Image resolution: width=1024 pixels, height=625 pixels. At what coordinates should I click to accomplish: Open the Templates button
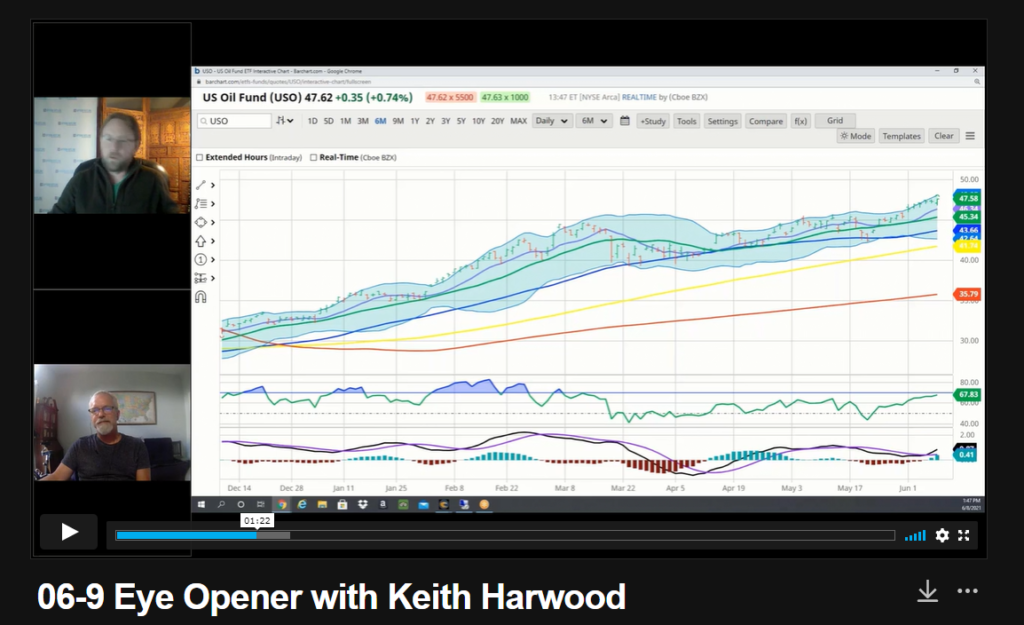901,136
